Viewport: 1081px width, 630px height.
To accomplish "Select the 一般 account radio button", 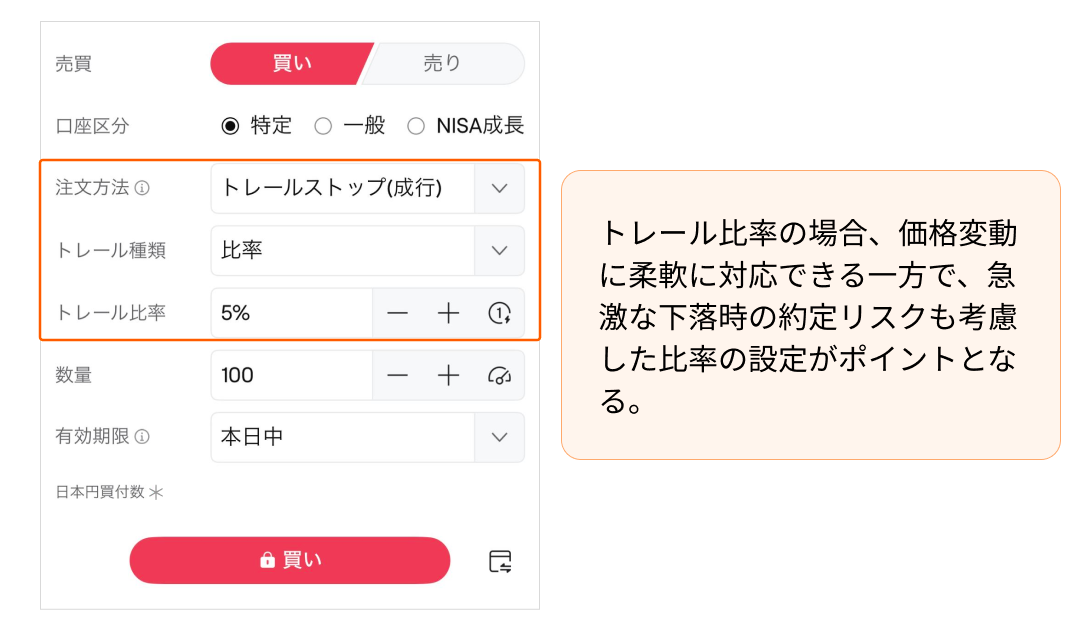I will click(323, 126).
